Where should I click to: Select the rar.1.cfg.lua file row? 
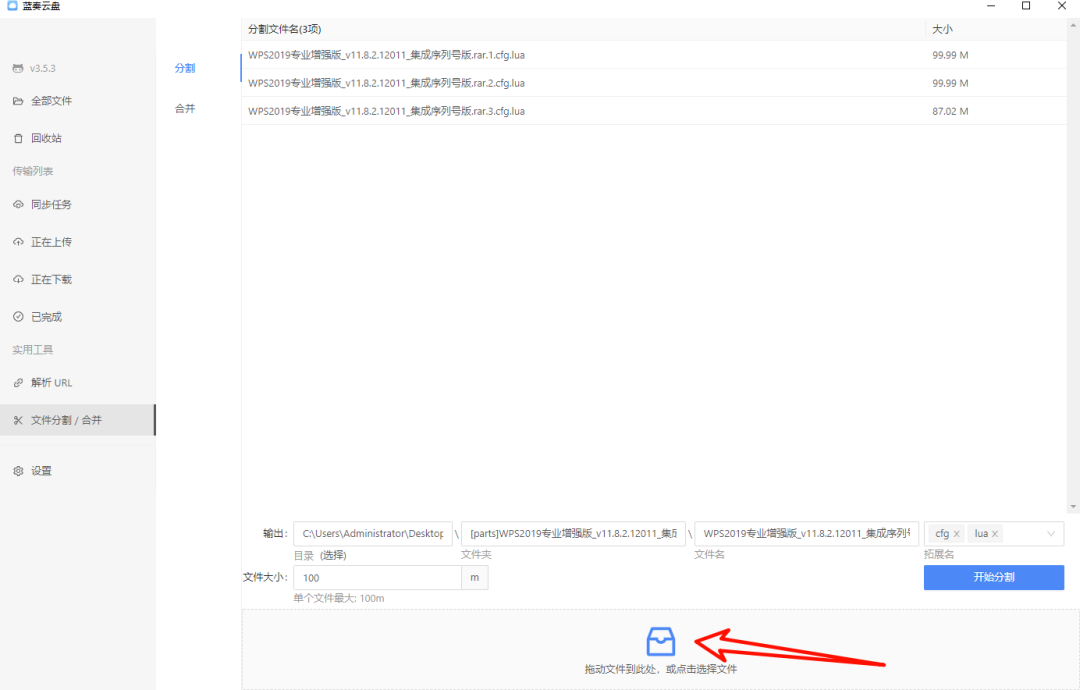coord(654,55)
